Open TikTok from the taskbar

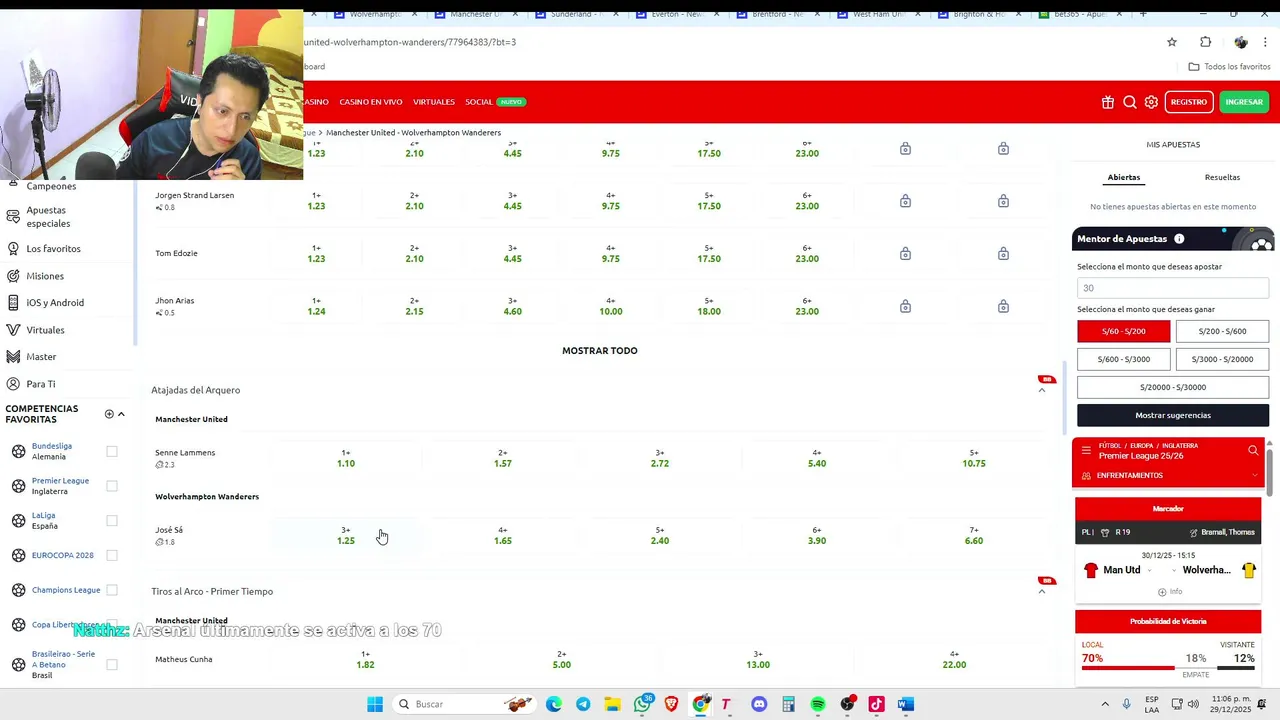(x=876, y=704)
